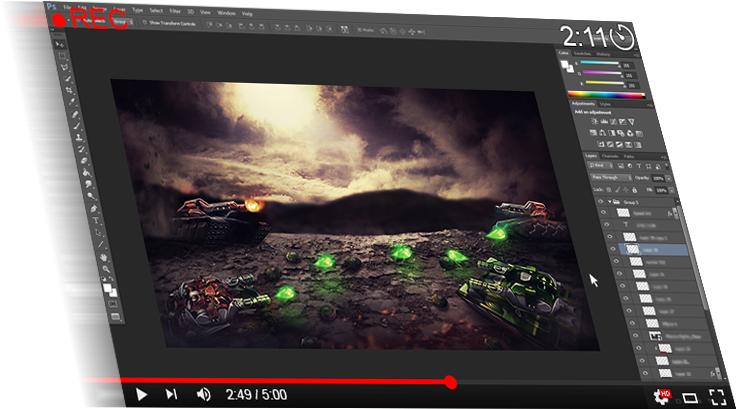Select the Pen tool

94,208
